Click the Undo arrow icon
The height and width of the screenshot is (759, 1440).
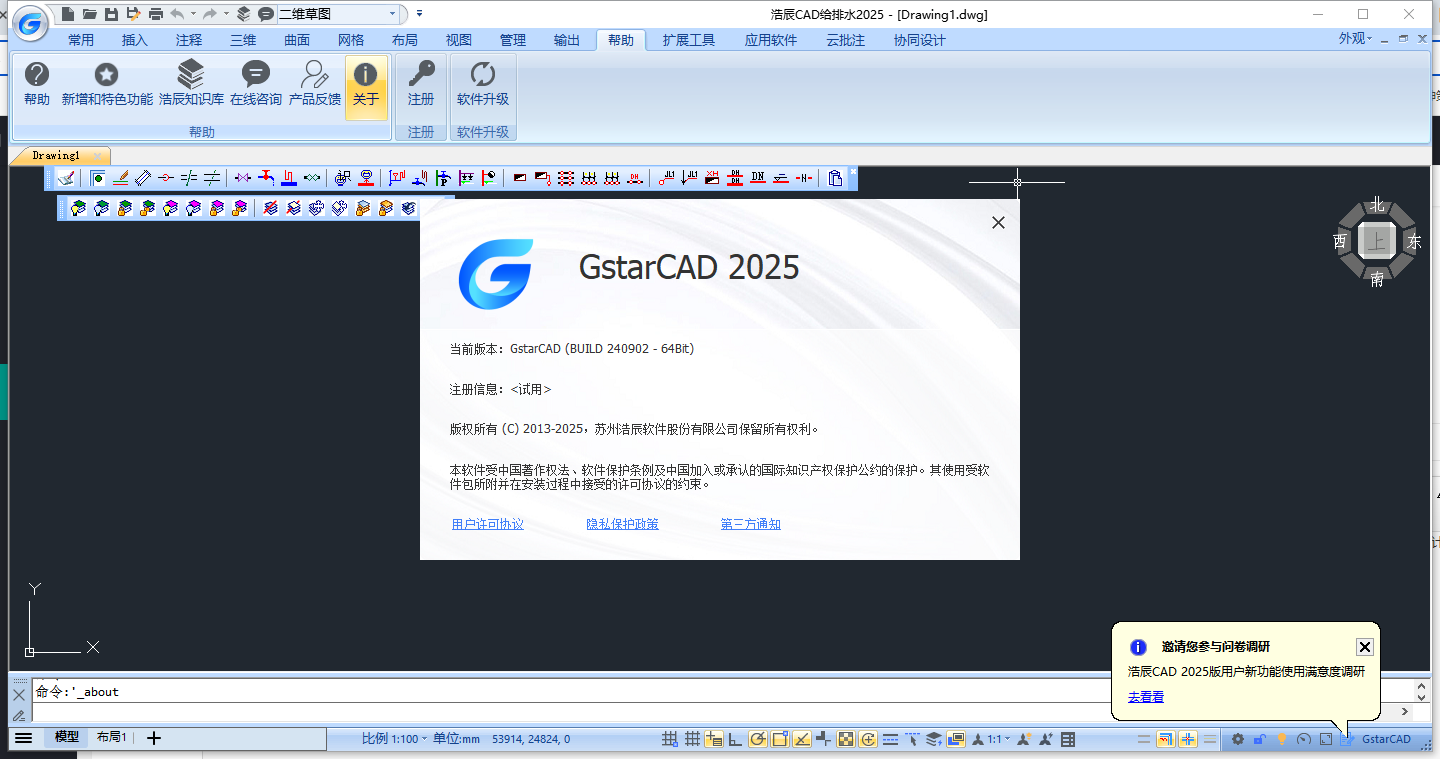[x=177, y=14]
